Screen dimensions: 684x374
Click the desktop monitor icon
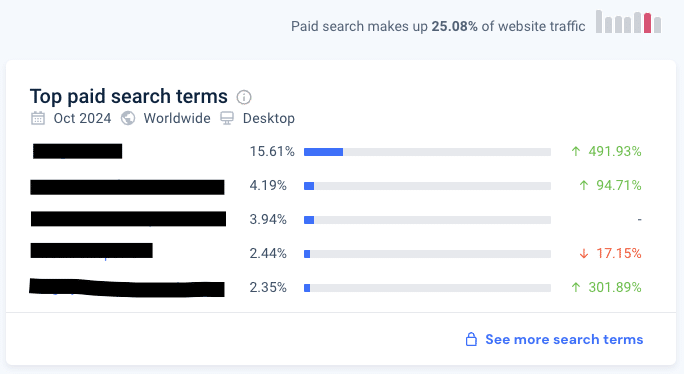coord(227,118)
